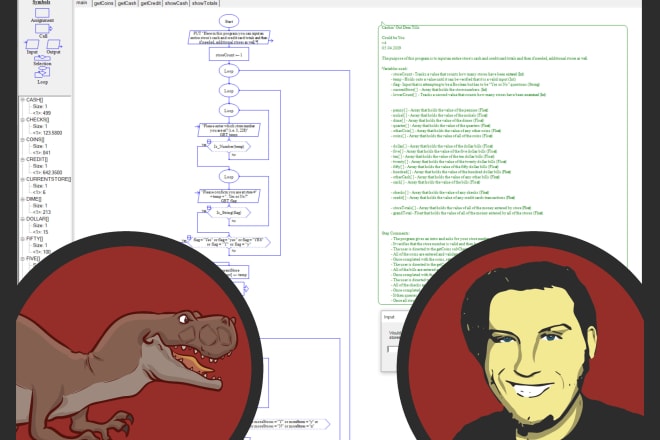Viewport: 660px width, 440px height.
Task: Open the getCoins subchart tab
Action: tap(104, 3)
